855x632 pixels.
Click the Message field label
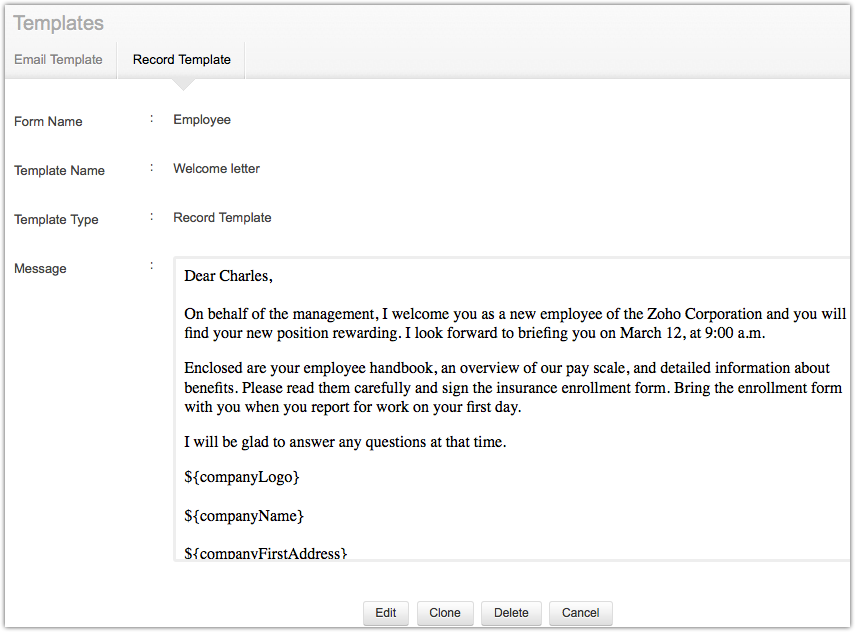coord(40,269)
